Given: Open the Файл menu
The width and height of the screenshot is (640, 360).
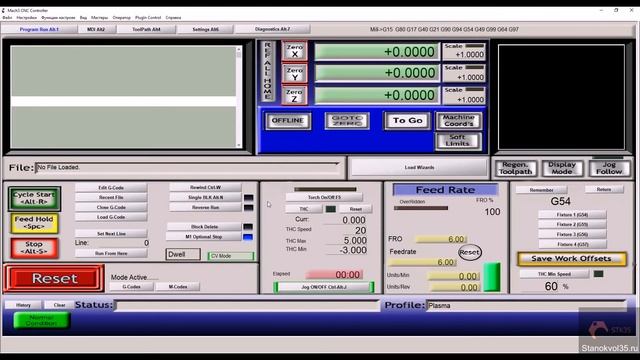Looking at the screenshot, I should pyautogui.click(x=7, y=18).
